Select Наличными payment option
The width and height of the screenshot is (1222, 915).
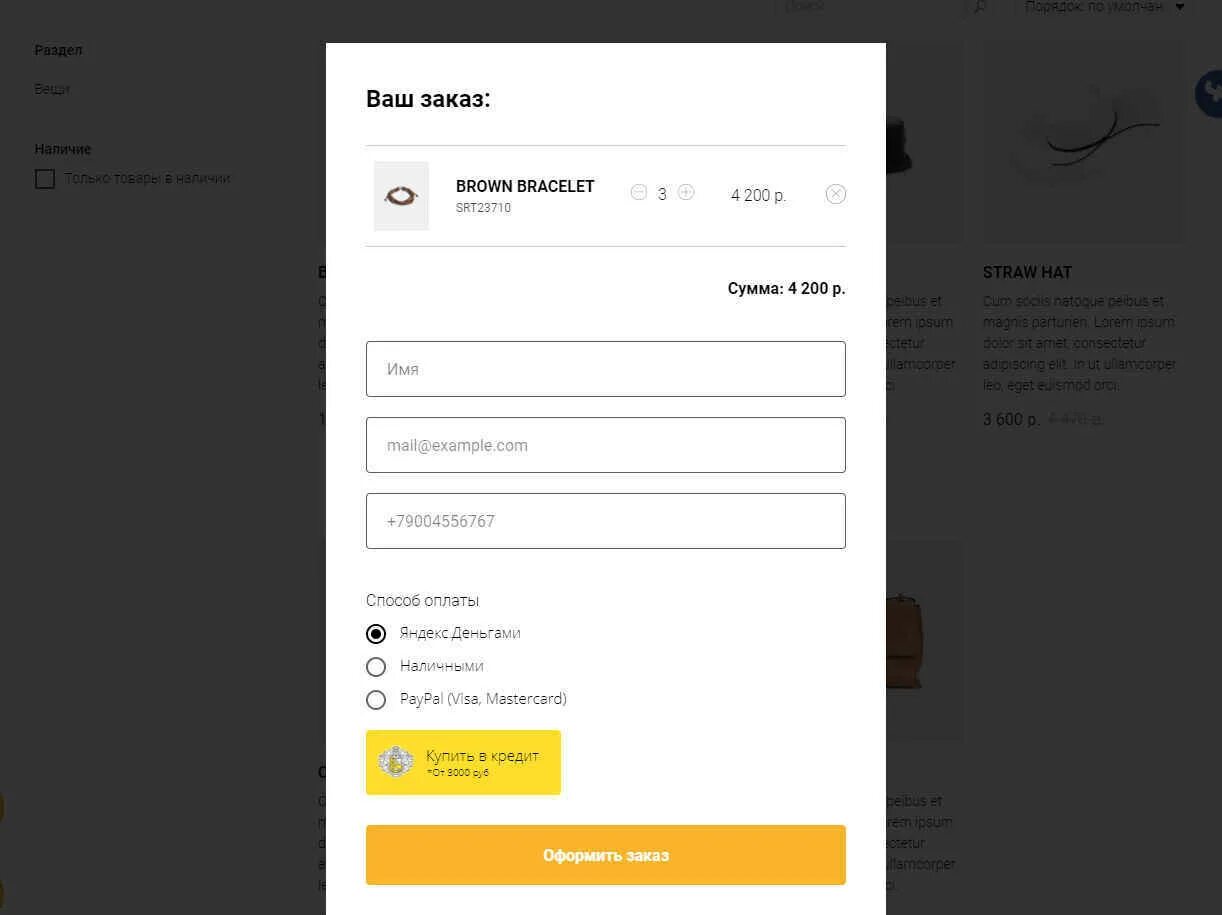[x=376, y=666]
